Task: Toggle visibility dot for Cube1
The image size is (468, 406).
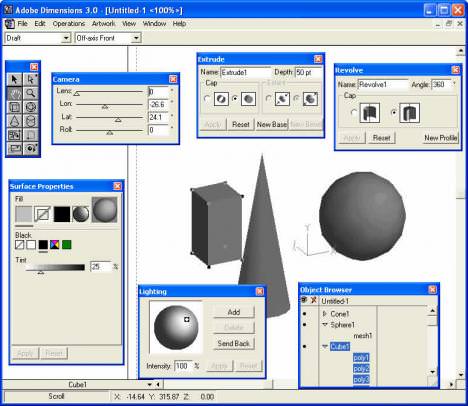Action: point(304,347)
